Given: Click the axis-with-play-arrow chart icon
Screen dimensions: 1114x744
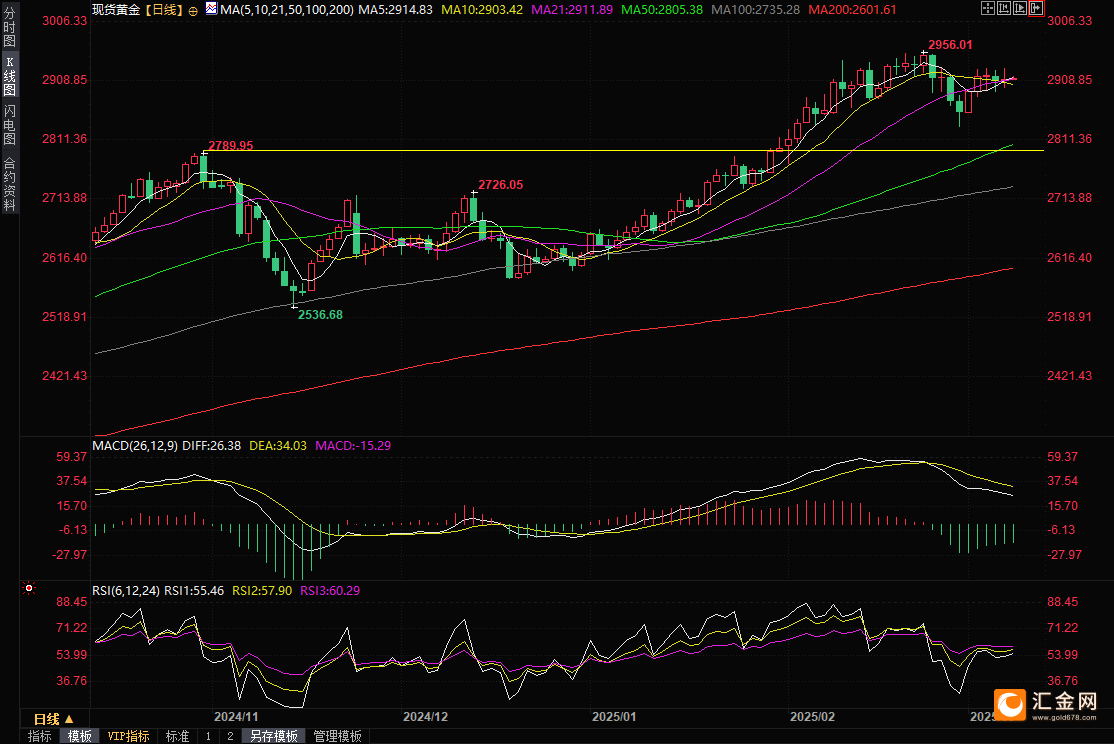Looking at the screenshot, I should tap(1020, 9).
